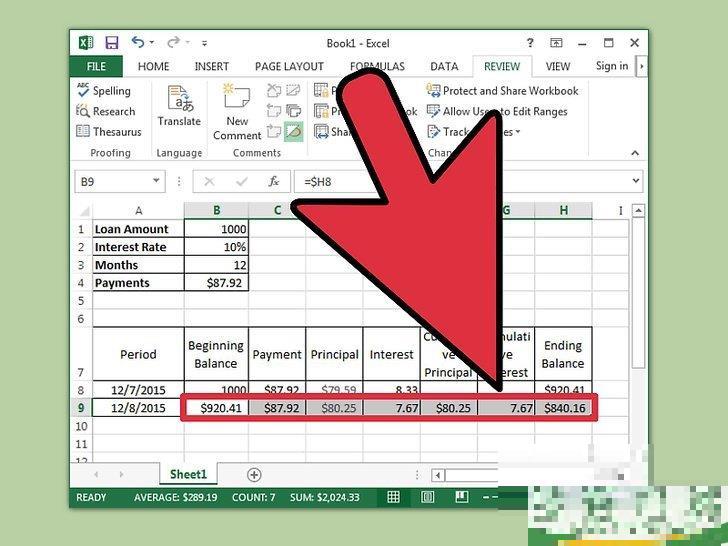Add a new sheet with plus icon

pyautogui.click(x=254, y=475)
